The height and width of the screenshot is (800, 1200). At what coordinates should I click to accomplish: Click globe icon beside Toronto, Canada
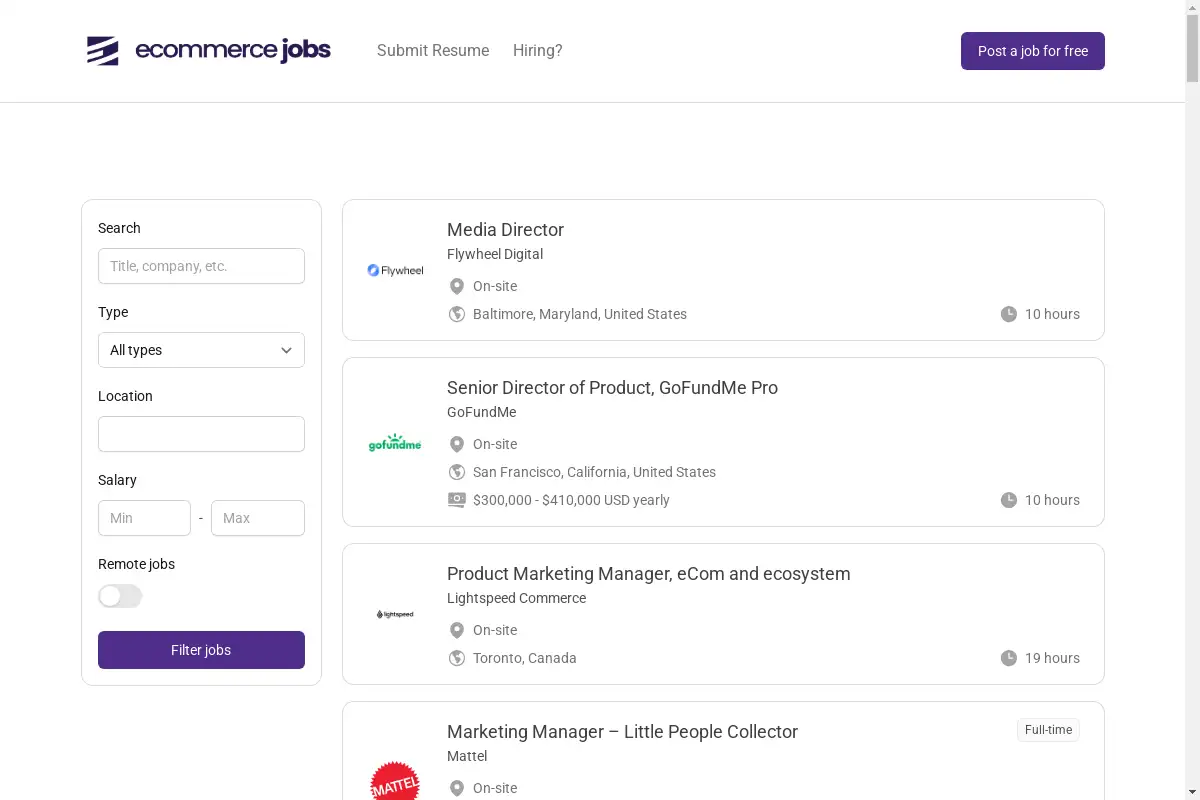click(x=457, y=658)
